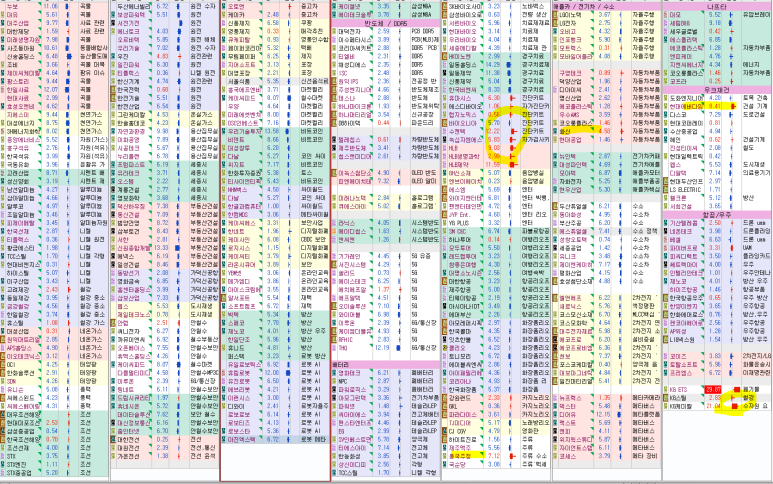Select the 포스코케미칼 stock row
The width and height of the screenshot is (773, 484).
click(x=606, y=365)
